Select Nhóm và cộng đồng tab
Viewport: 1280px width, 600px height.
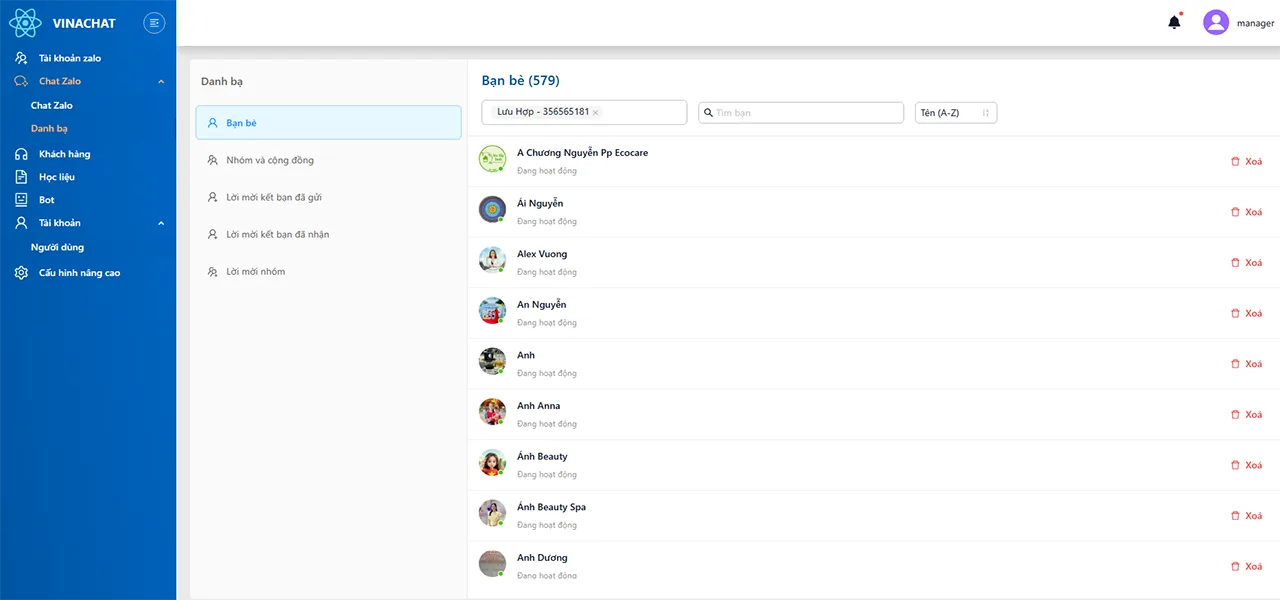pos(270,160)
